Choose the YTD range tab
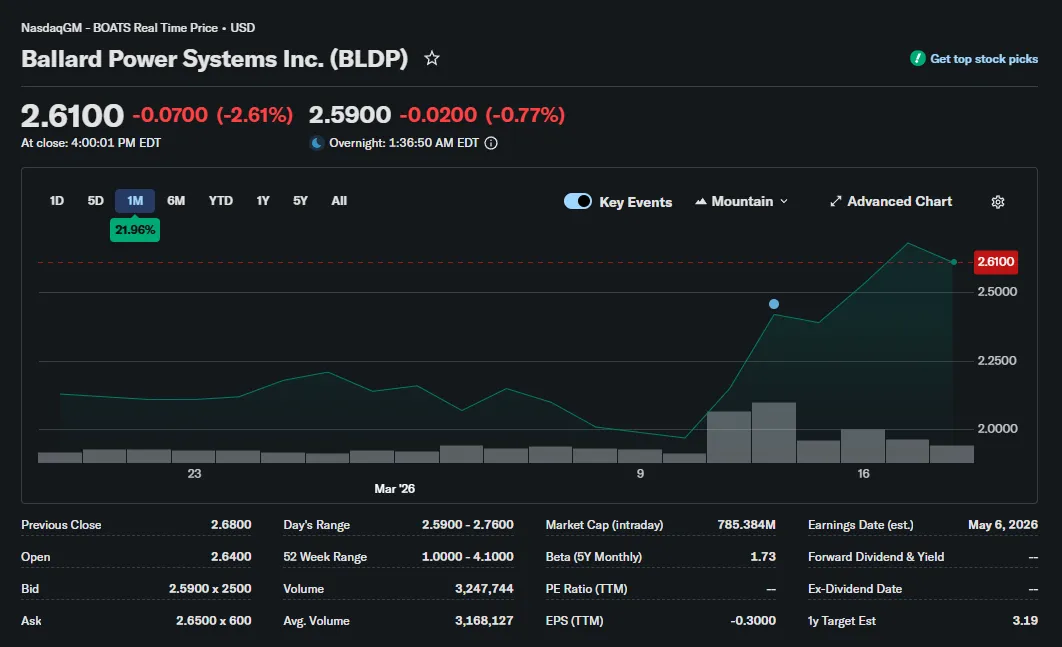 point(221,201)
